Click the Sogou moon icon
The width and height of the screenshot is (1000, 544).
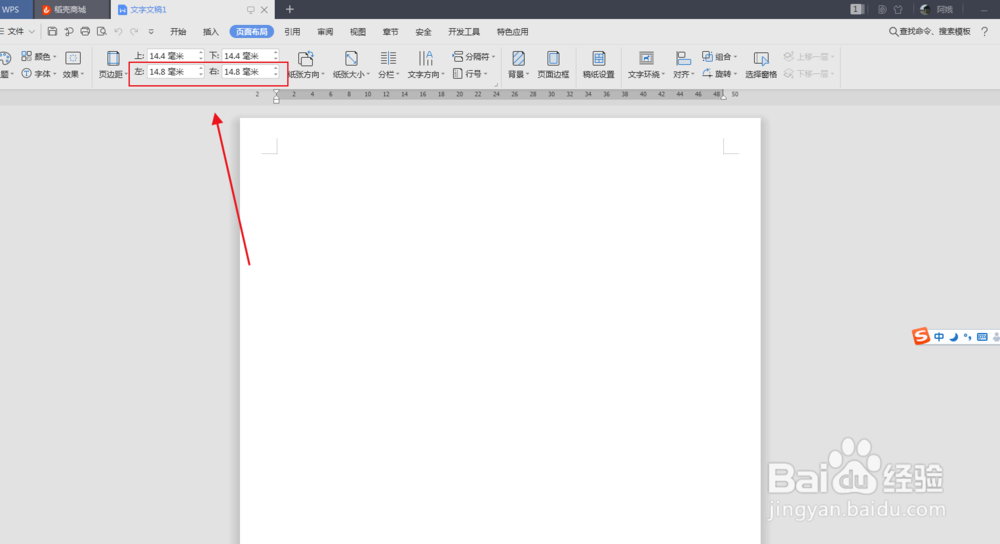[953, 337]
